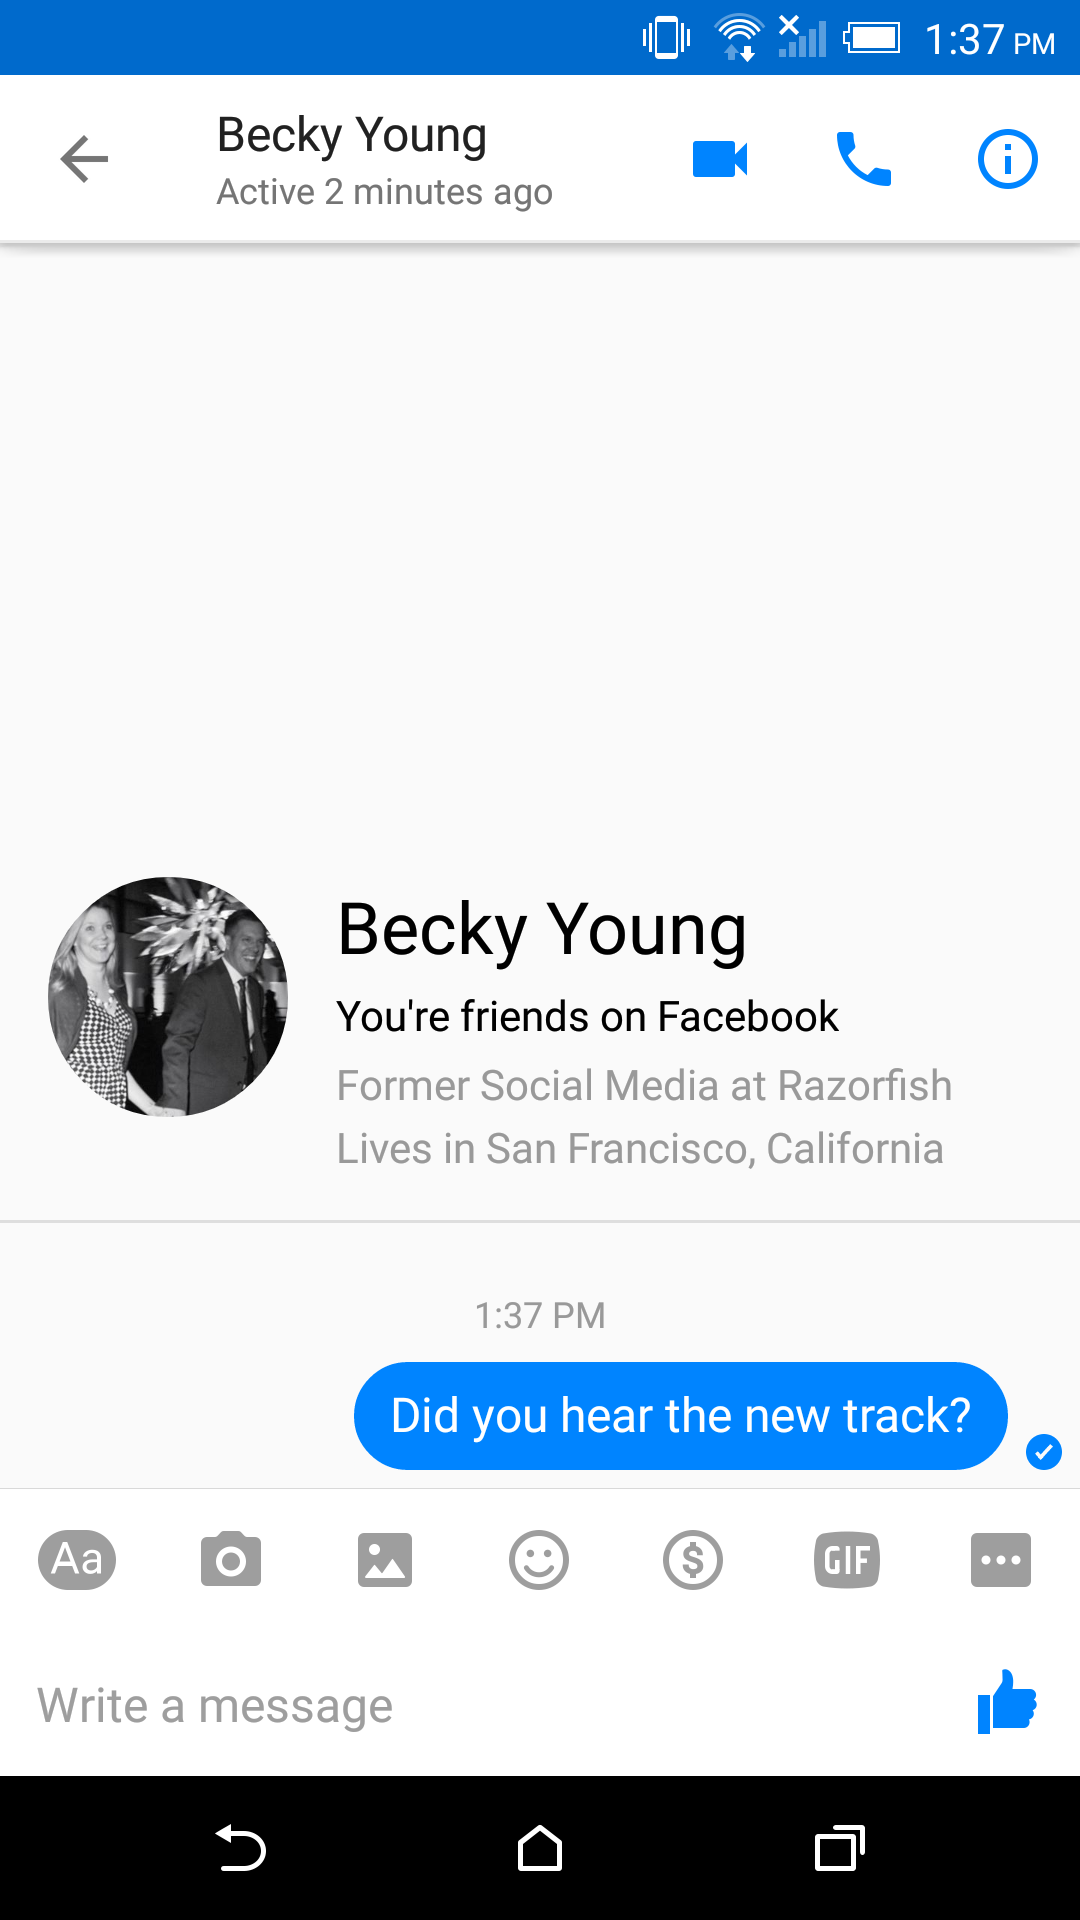Open Becky Young's profile picture
The image size is (1080, 1920).
168,997
